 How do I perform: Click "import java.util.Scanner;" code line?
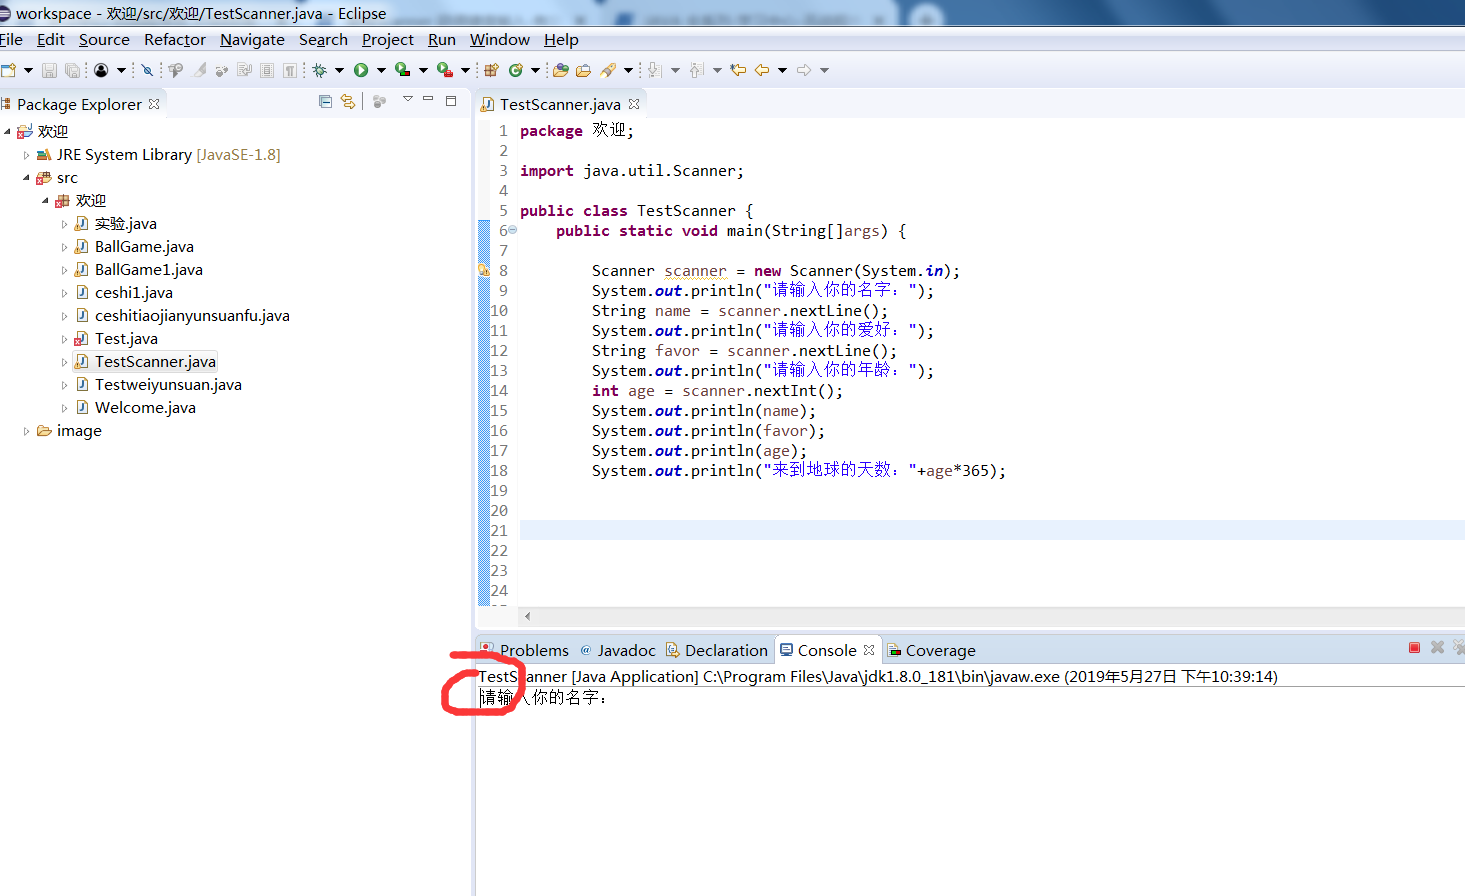coord(632,171)
